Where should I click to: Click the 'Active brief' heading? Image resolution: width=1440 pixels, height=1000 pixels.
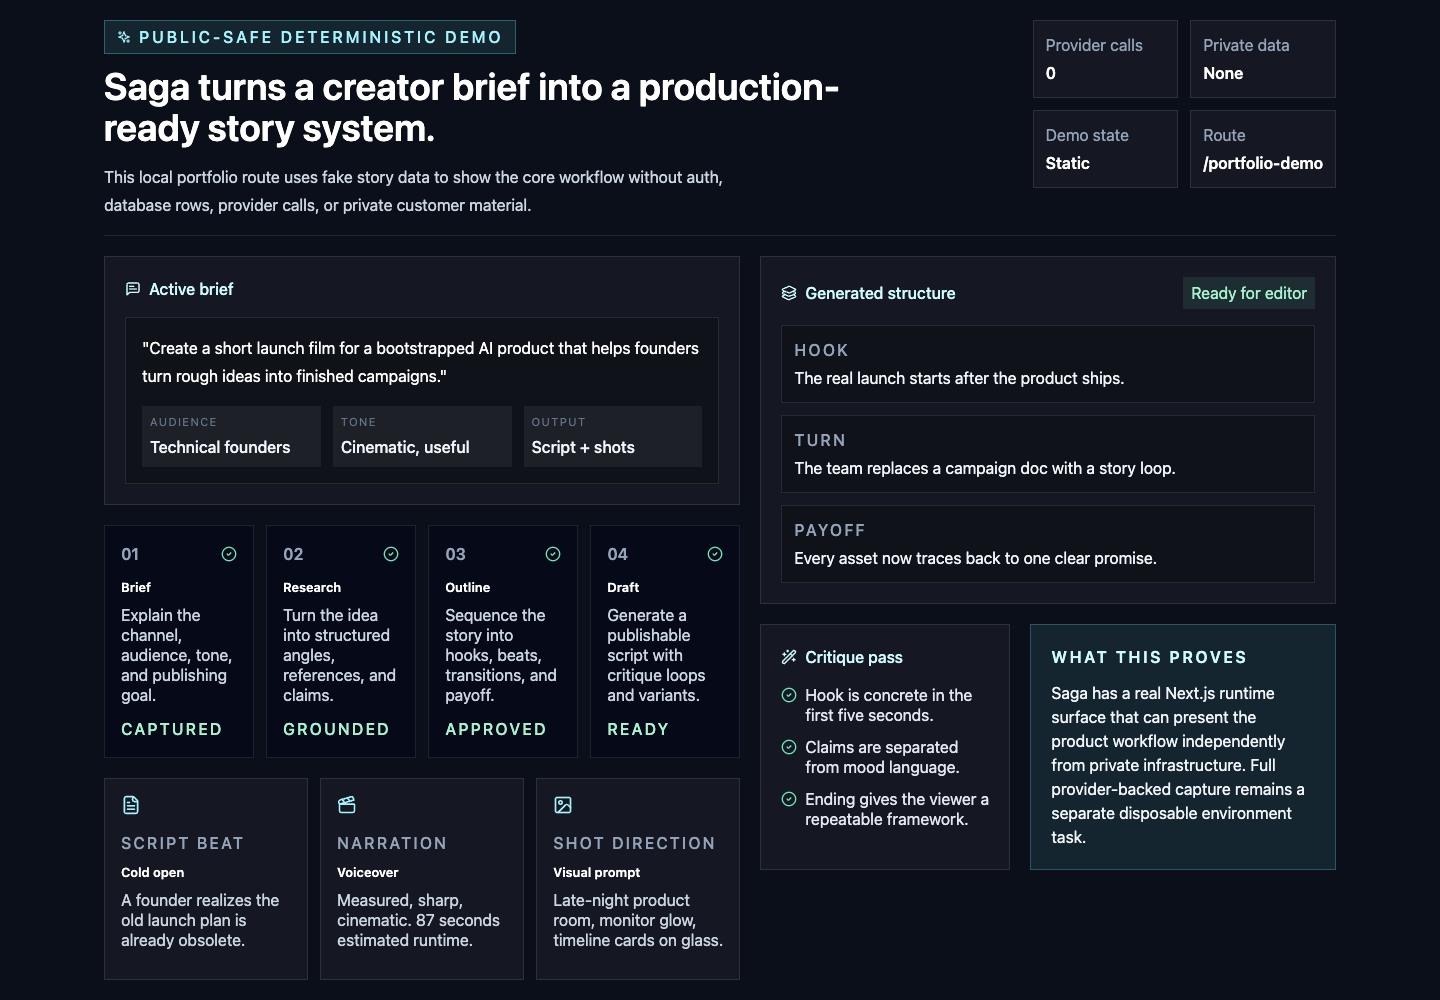191,289
